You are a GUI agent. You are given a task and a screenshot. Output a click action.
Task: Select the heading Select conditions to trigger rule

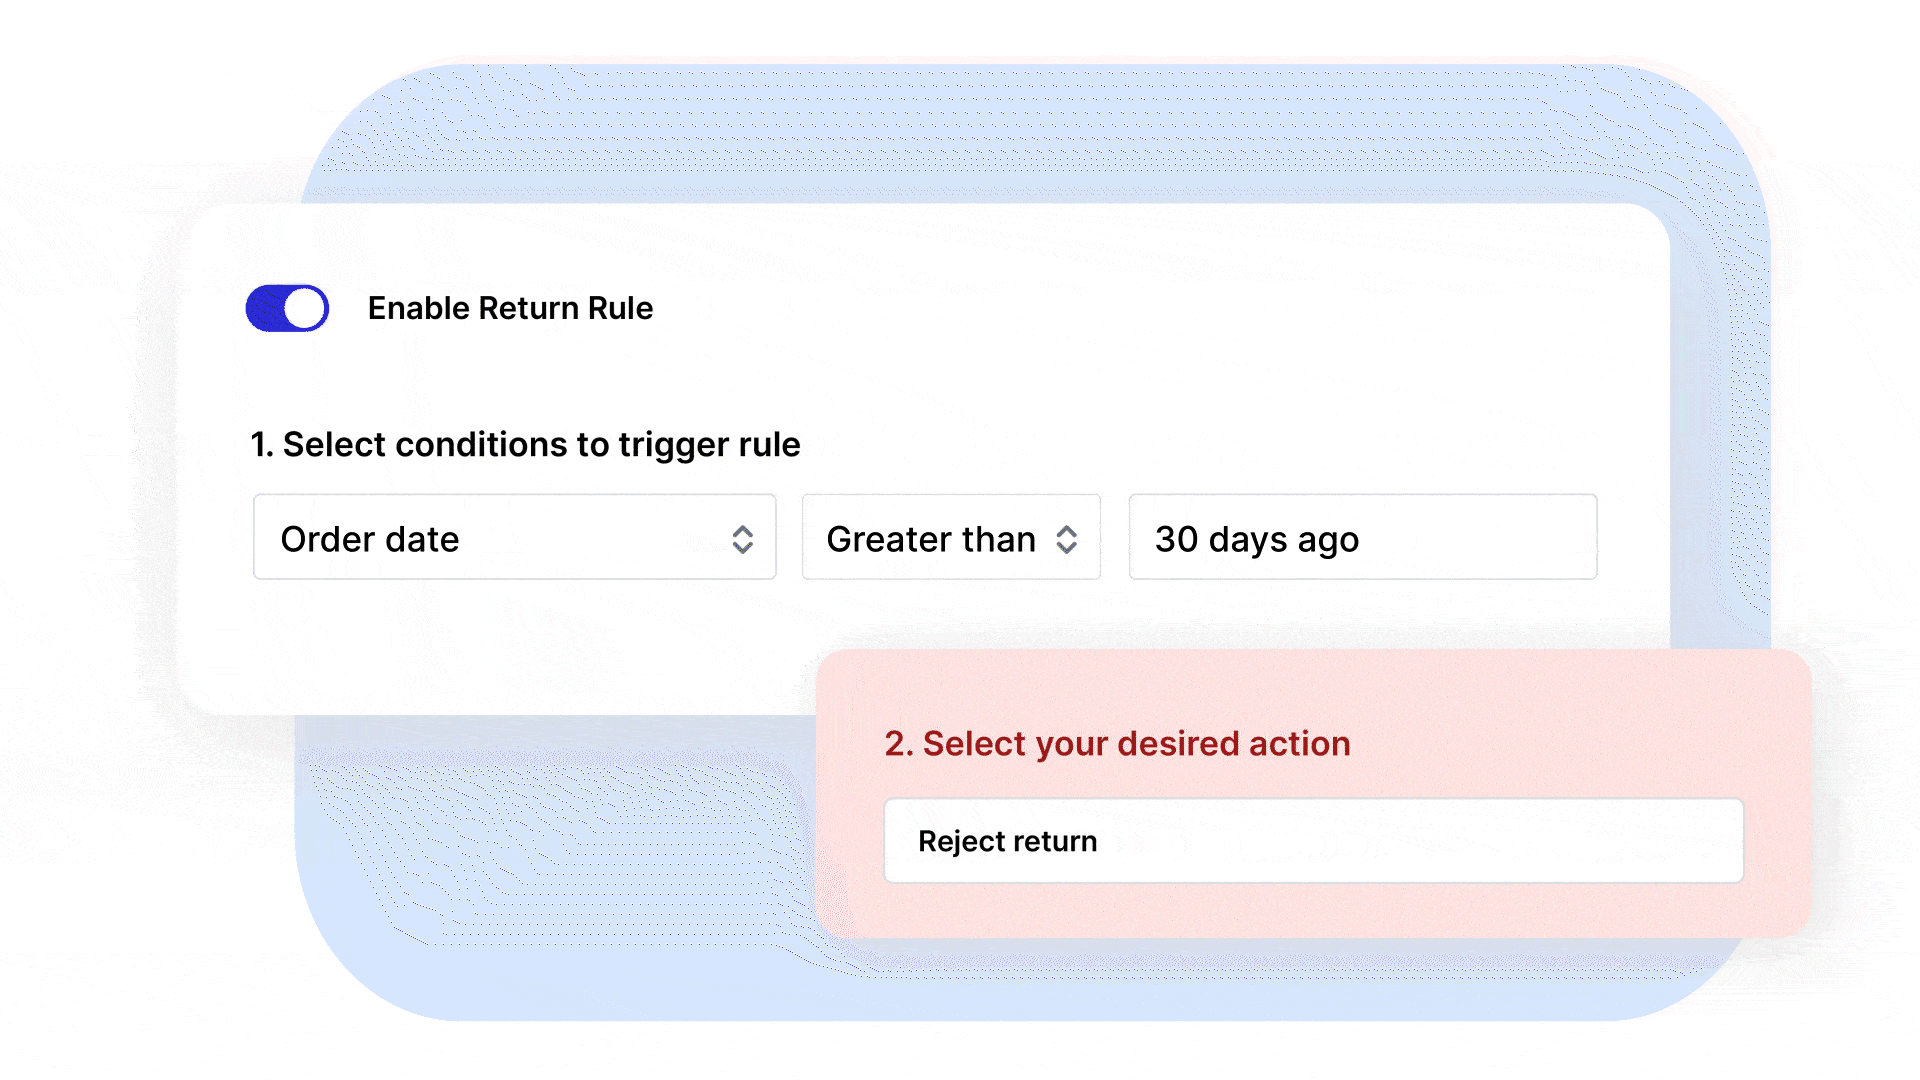pyautogui.click(x=525, y=445)
